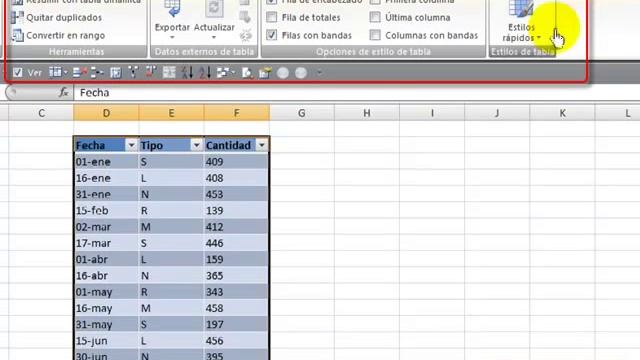Viewport: 640px width, 360px height.
Task: Select column H header
Action: click(367, 113)
